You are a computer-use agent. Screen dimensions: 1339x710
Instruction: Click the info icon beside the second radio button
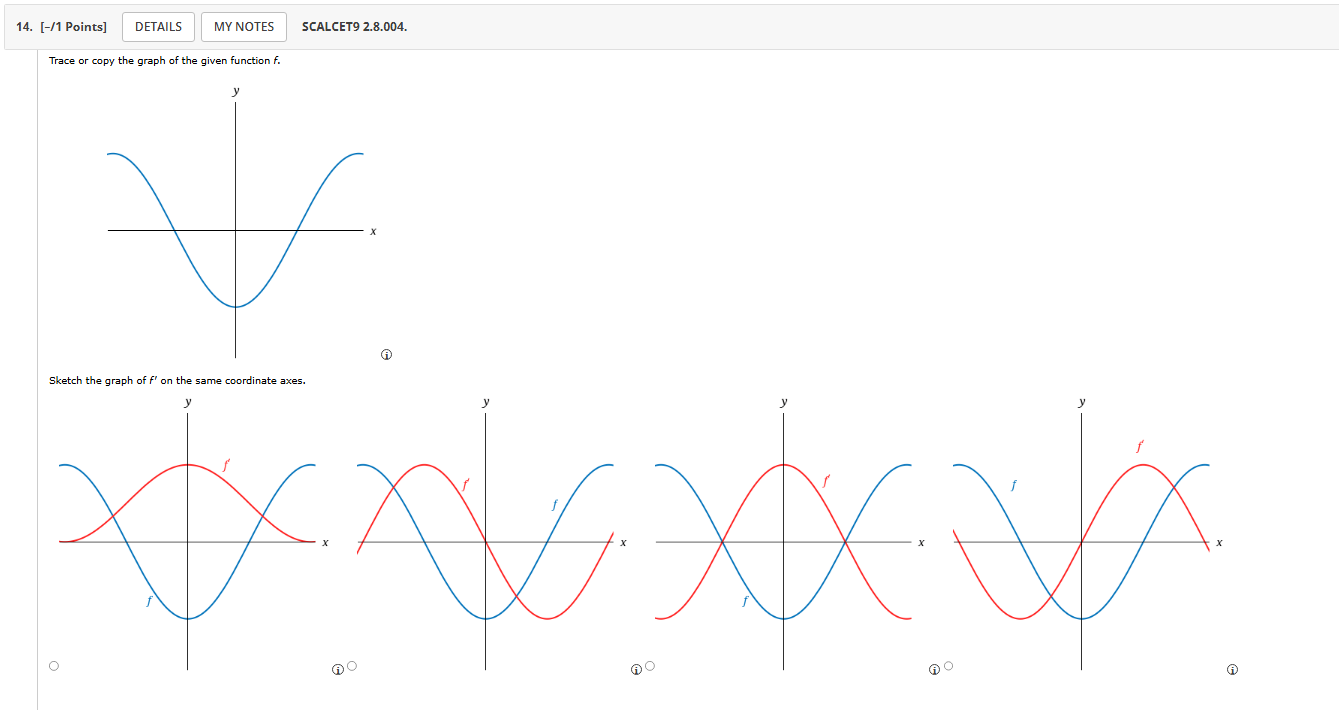pyautogui.click(x=636, y=668)
